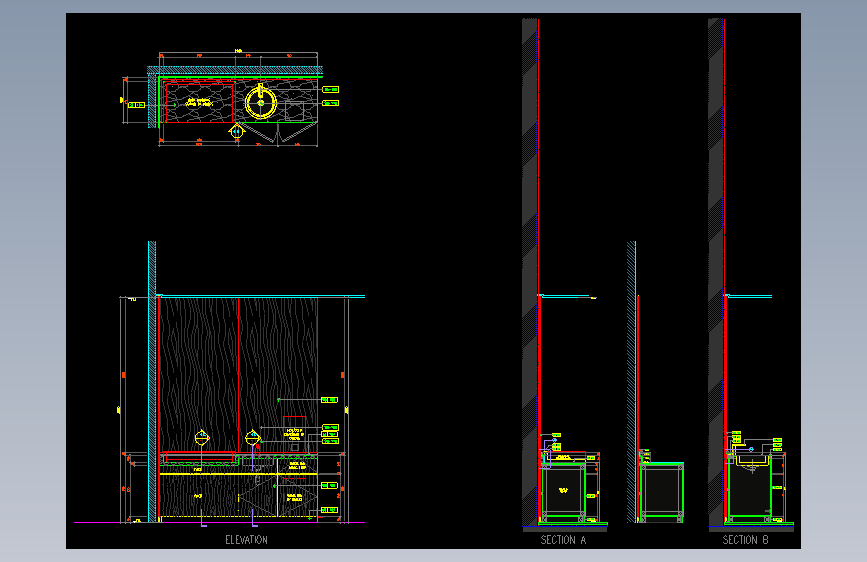867x562 pixels.
Task: Click the SECTION B title label
Action: click(x=745, y=540)
